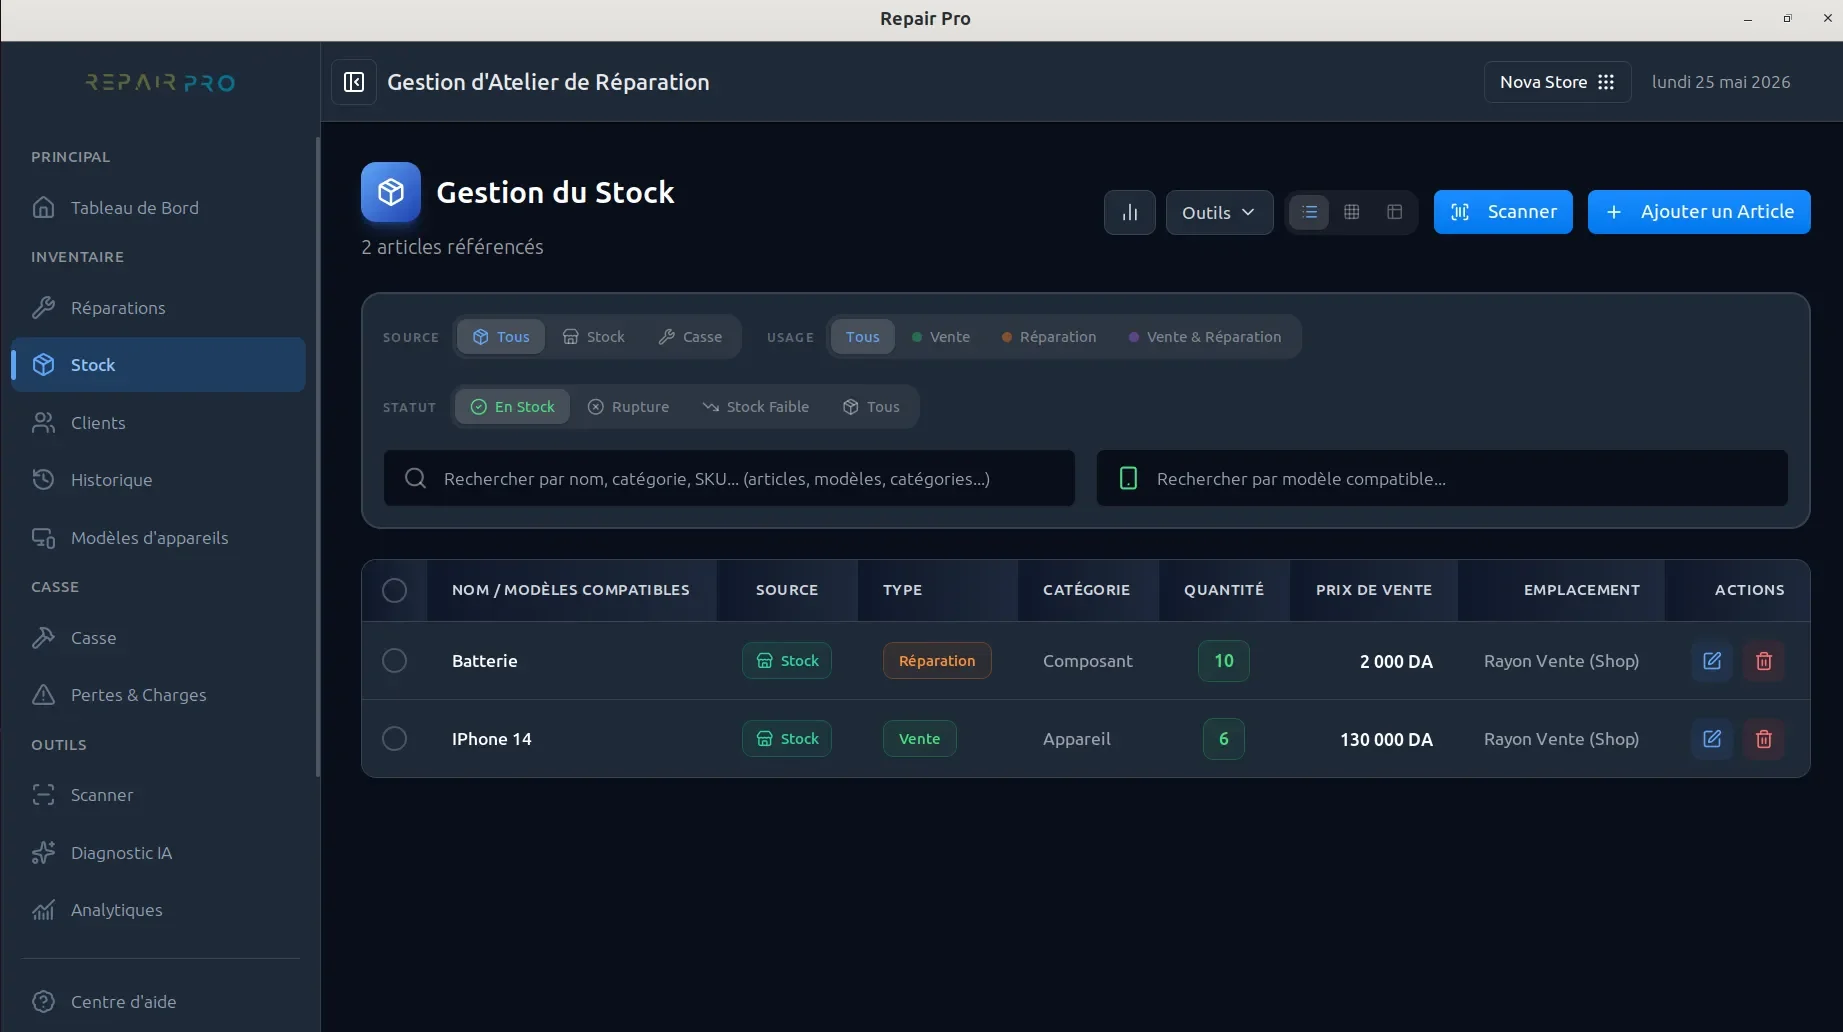Viewport: 1843px width, 1032px height.
Task: Delete the IPhone 14 article
Action: tap(1764, 739)
